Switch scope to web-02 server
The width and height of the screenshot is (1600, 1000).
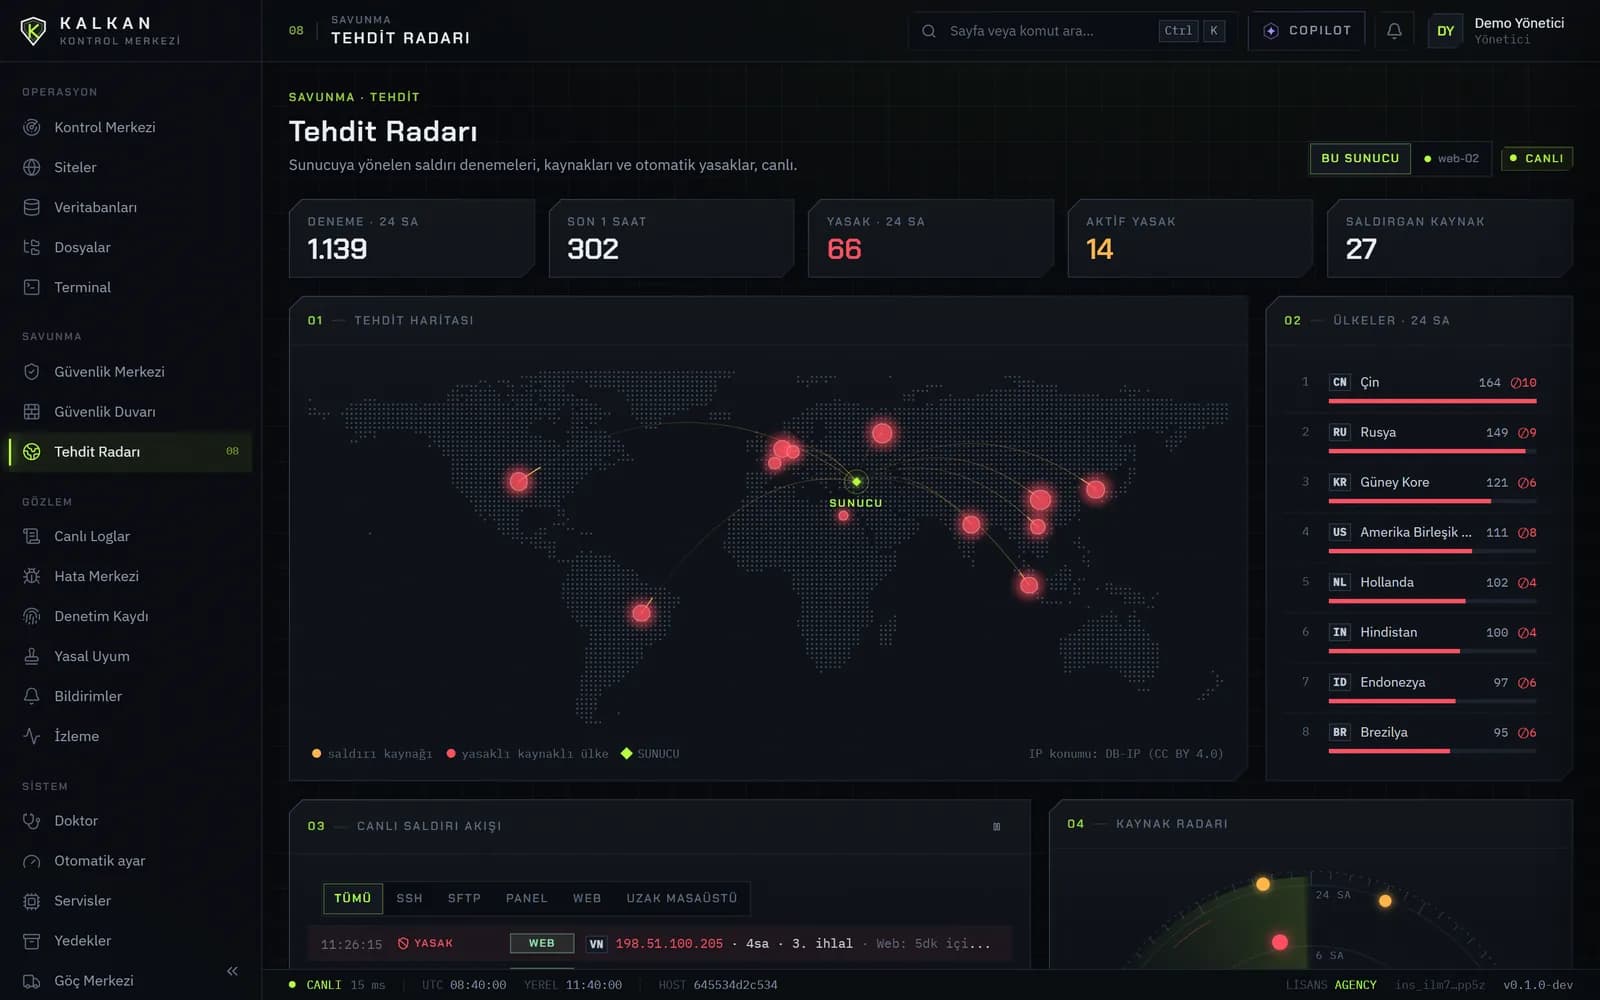click(x=1451, y=158)
